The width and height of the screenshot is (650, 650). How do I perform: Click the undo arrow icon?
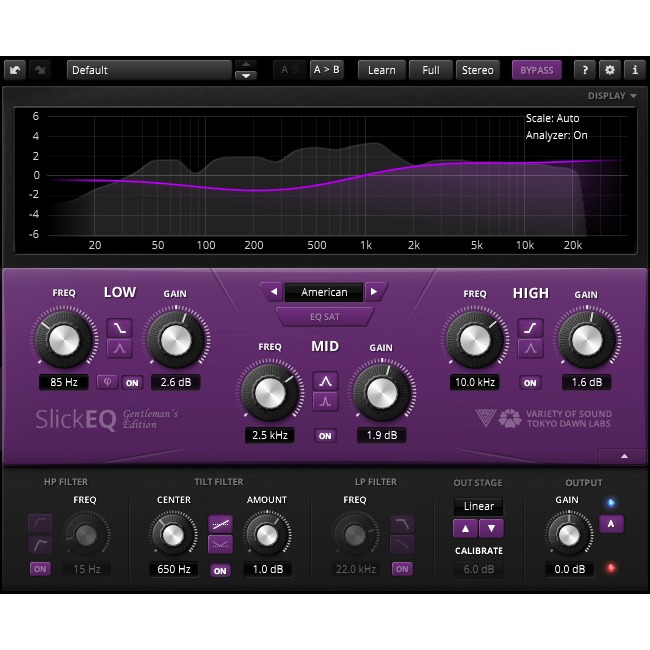[x=15, y=70]
